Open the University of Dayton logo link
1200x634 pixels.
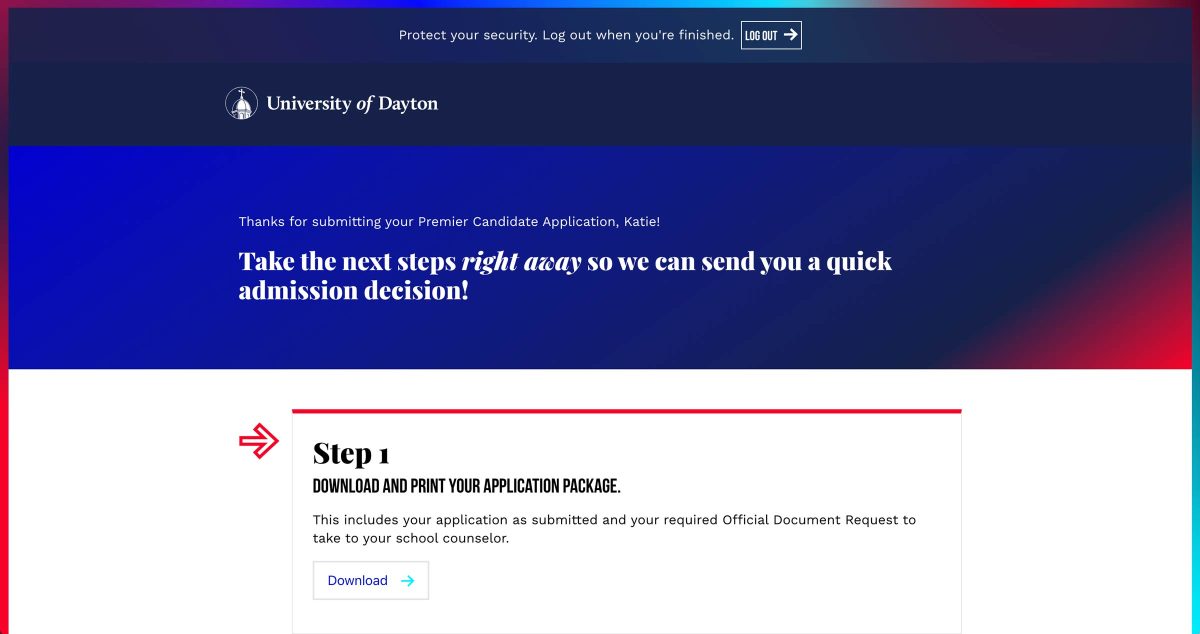pyautogui.click(x=332, y=103)
